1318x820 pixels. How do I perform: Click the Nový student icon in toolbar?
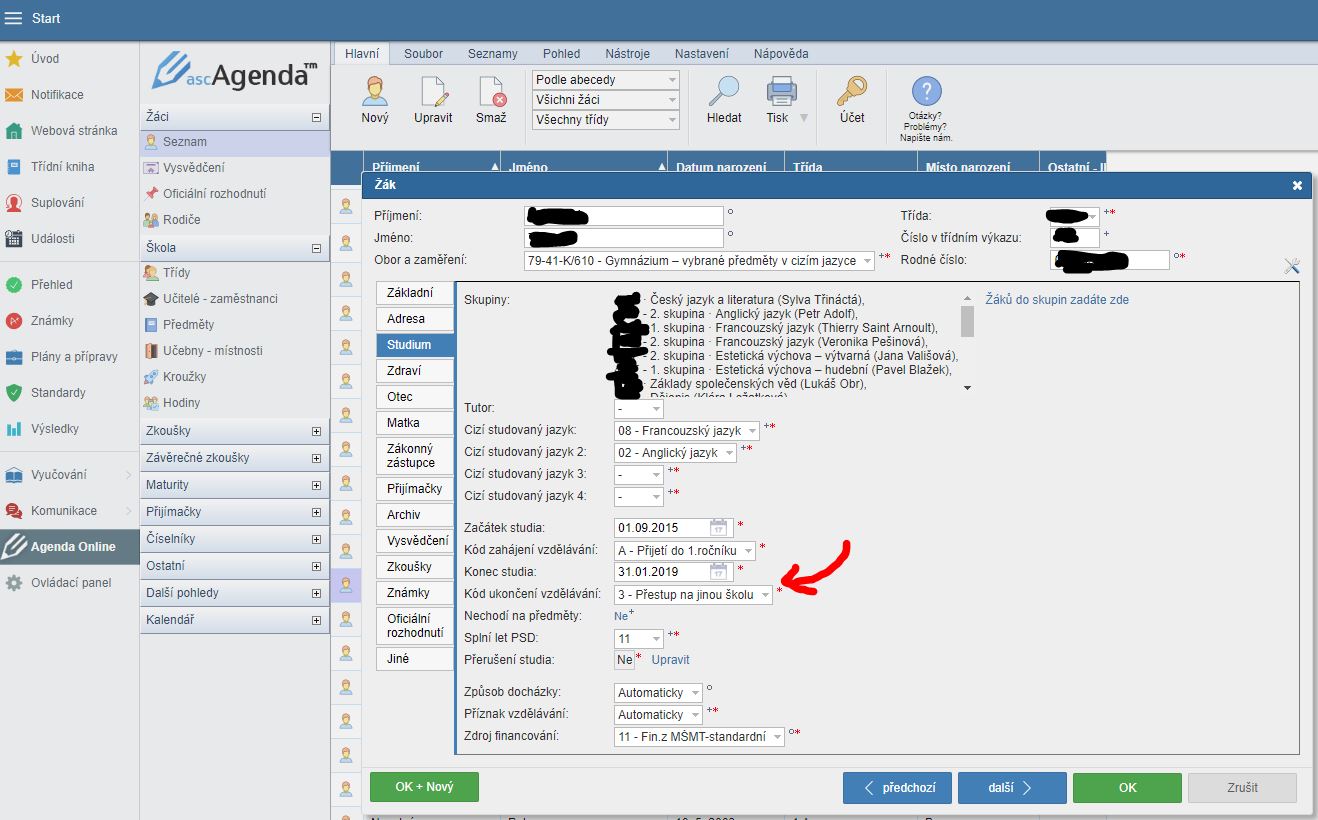(x=375, y=92)
